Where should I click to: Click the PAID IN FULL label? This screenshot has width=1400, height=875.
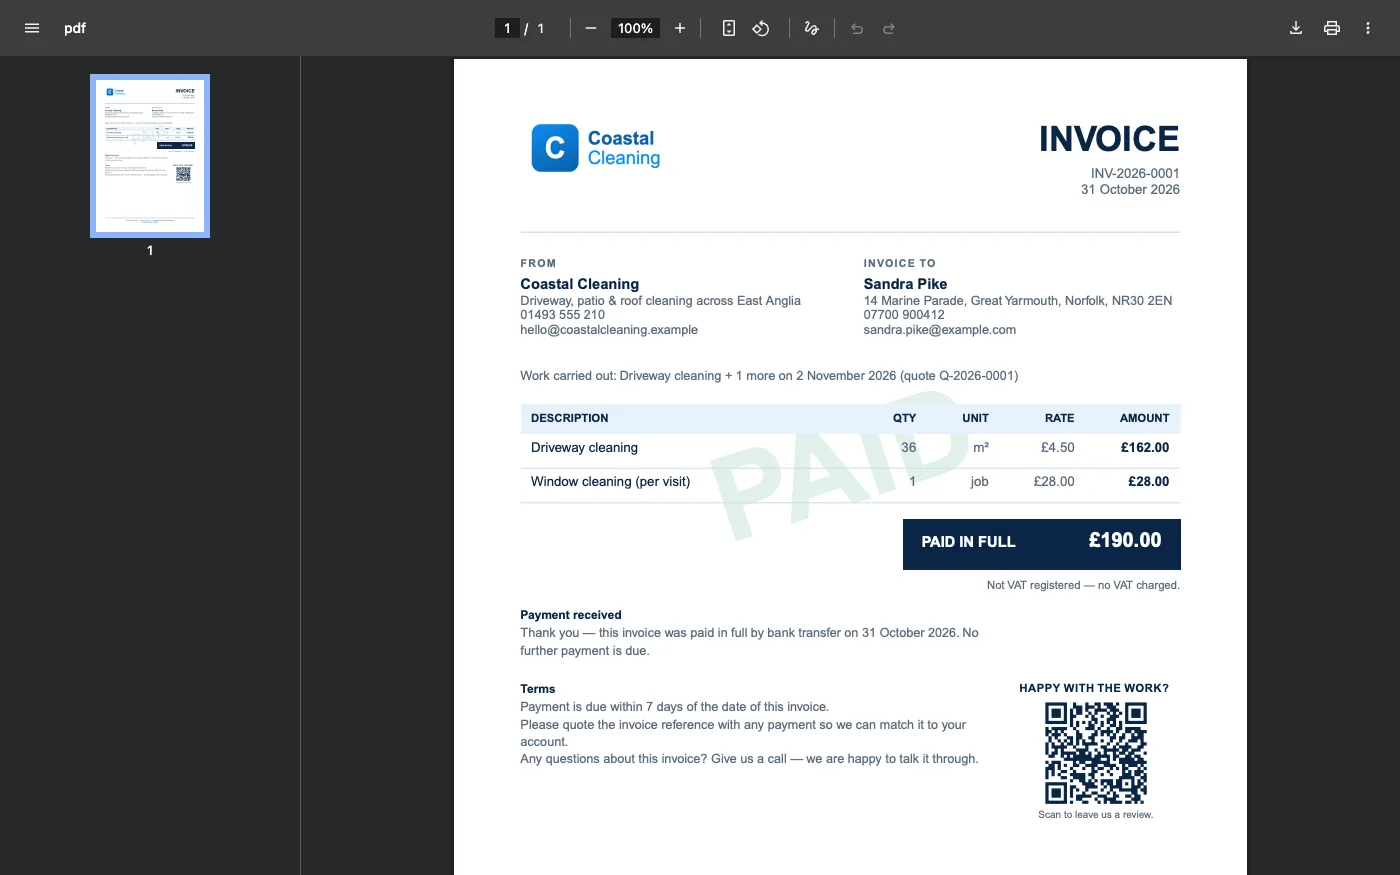[968, 542]
